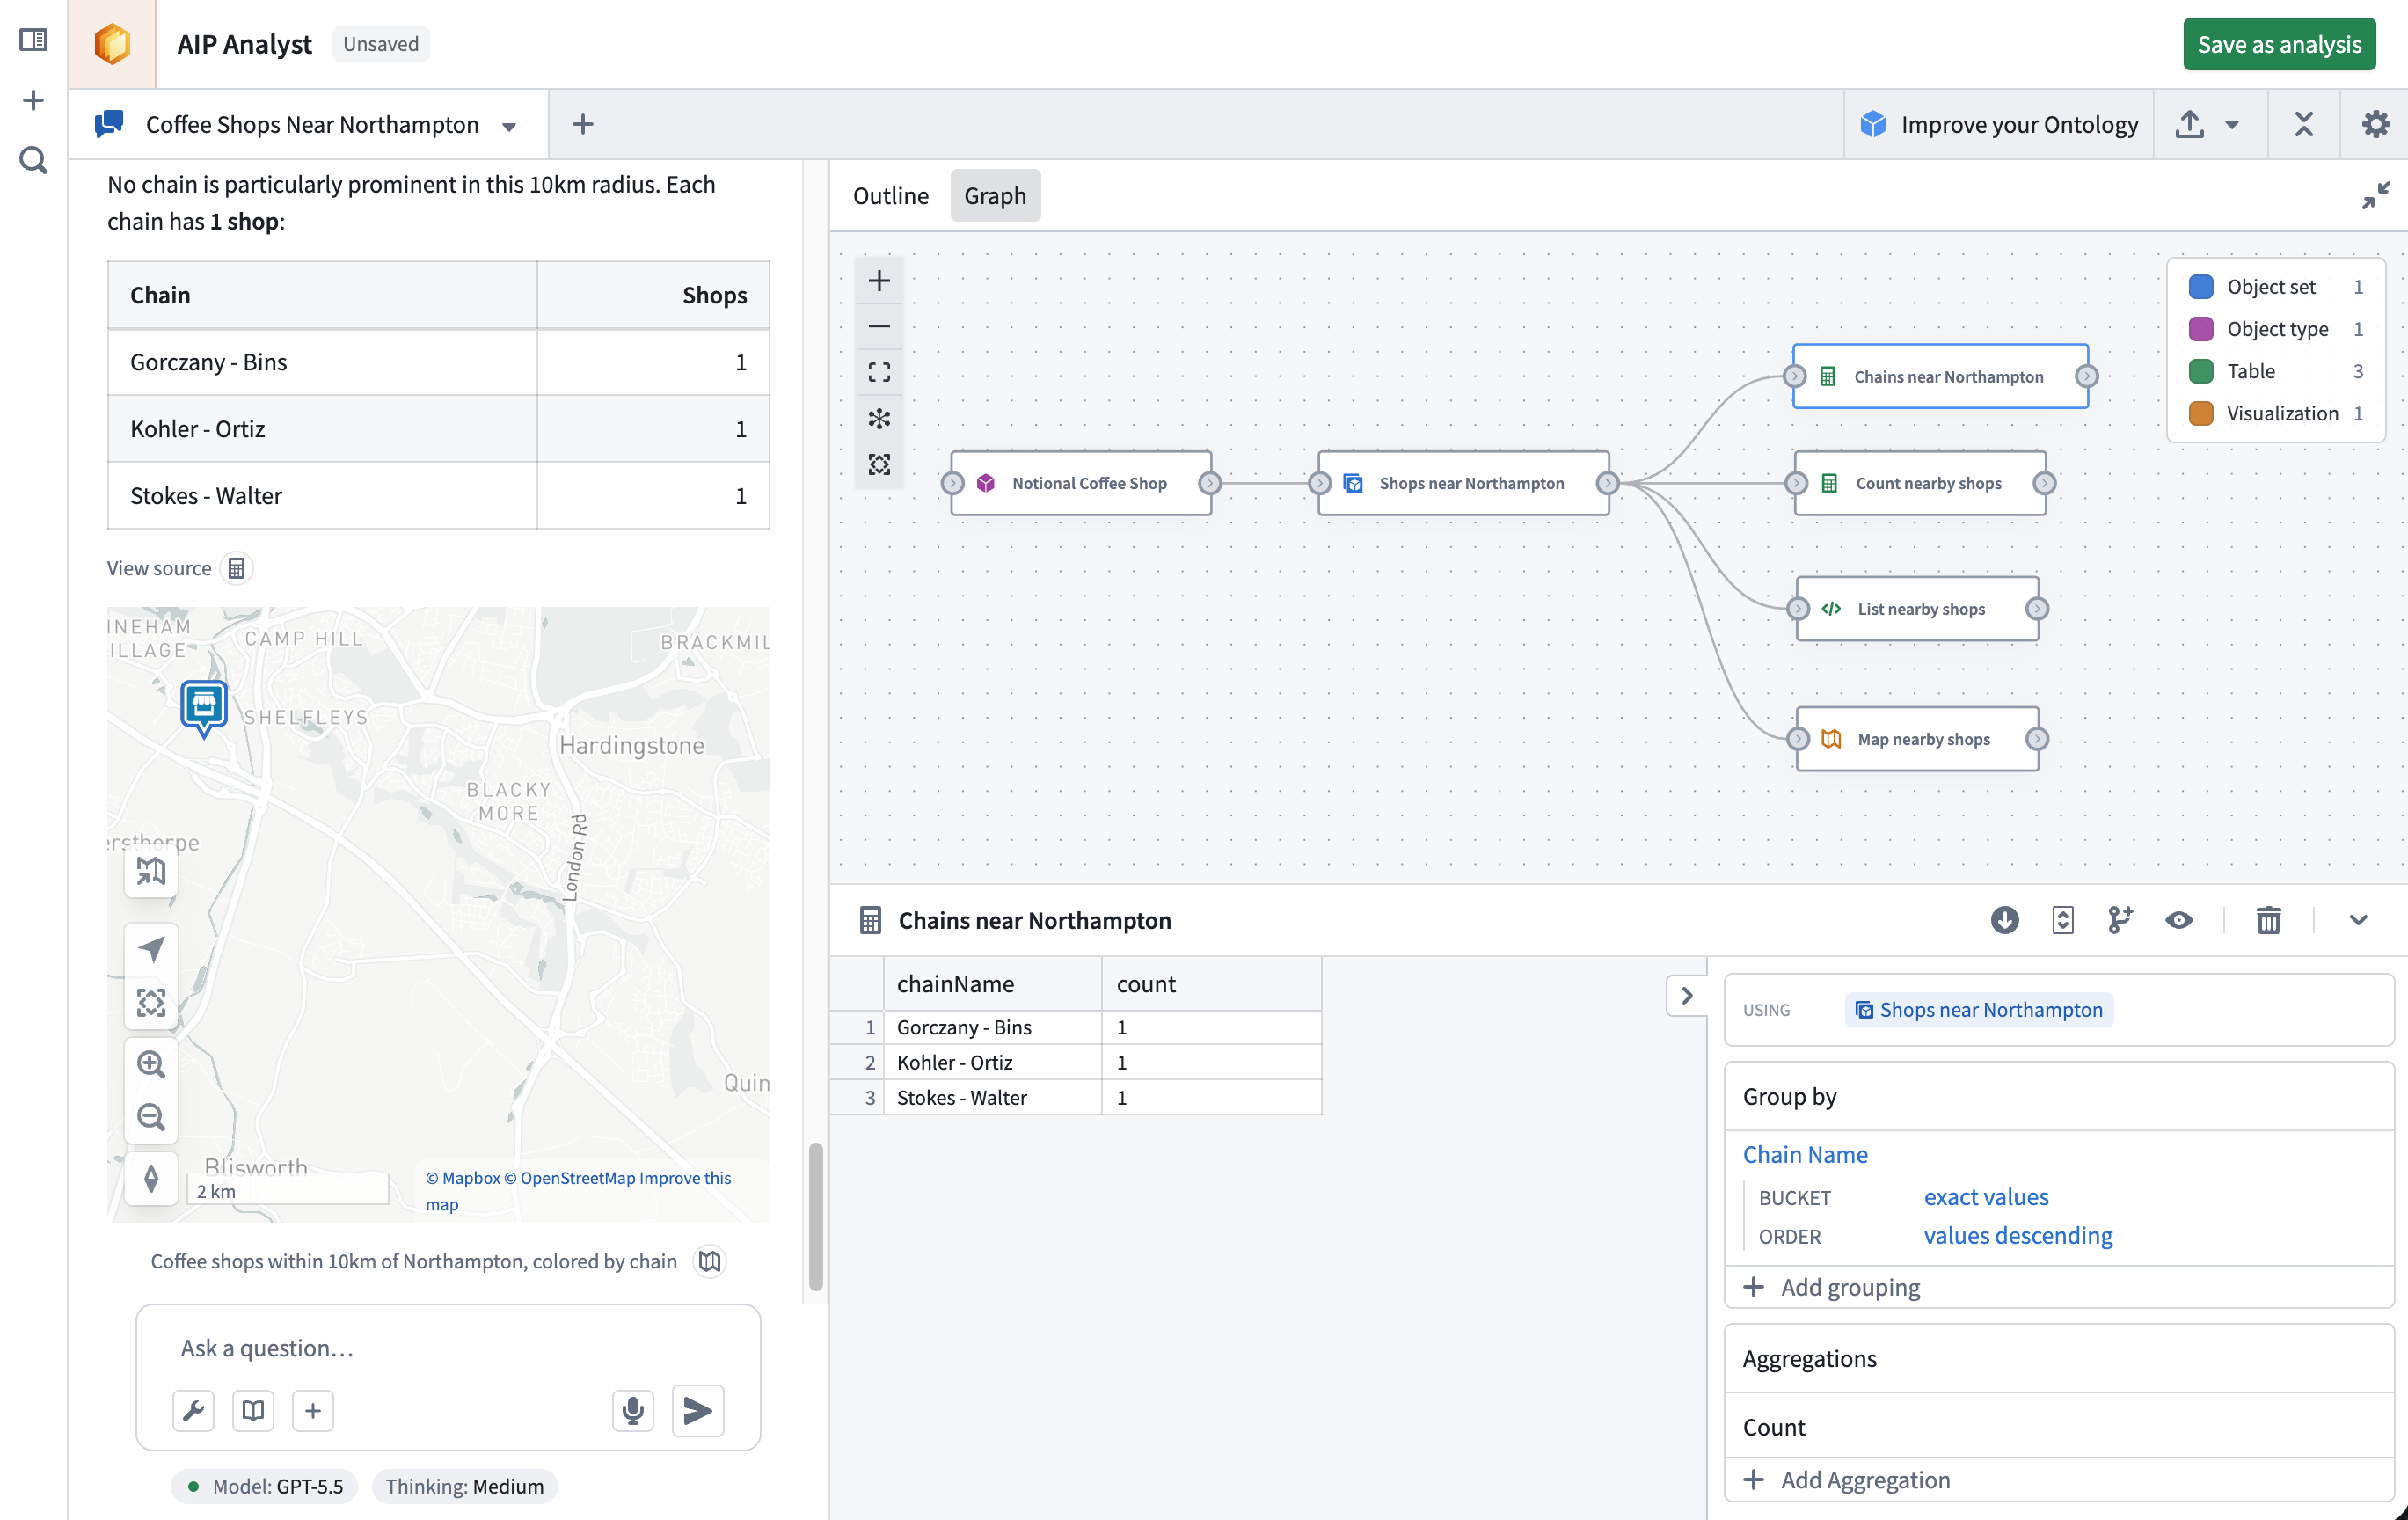Click Object type purple legend swatch

click(2201, 329)
